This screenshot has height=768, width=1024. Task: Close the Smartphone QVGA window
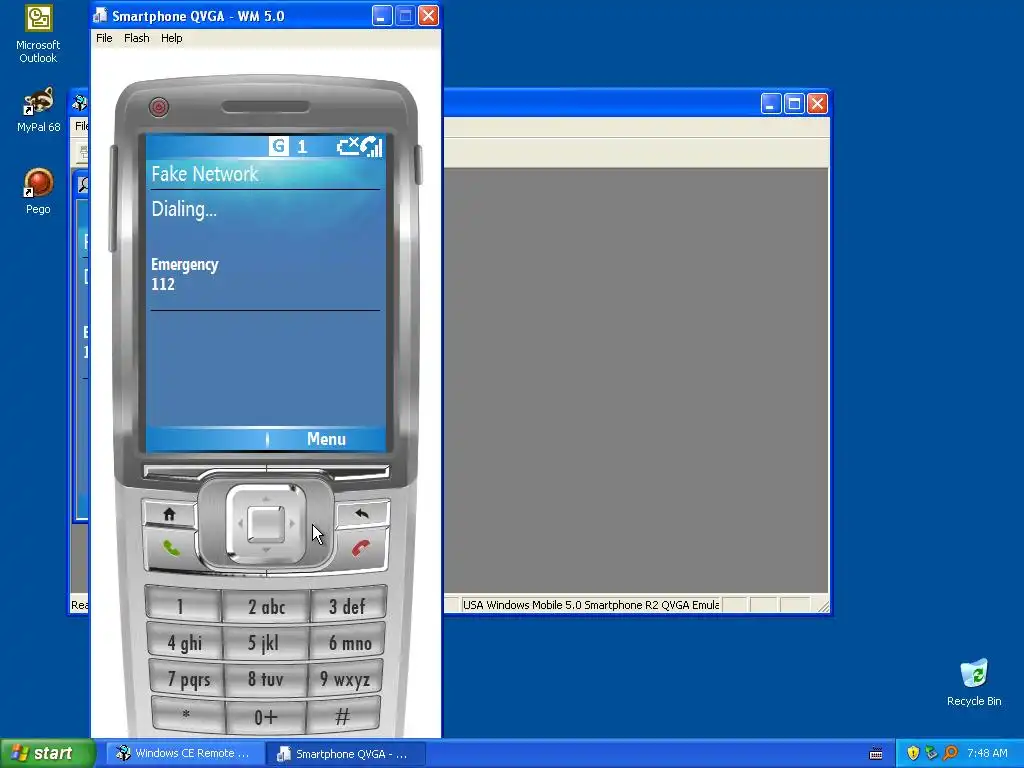(428, 16)
